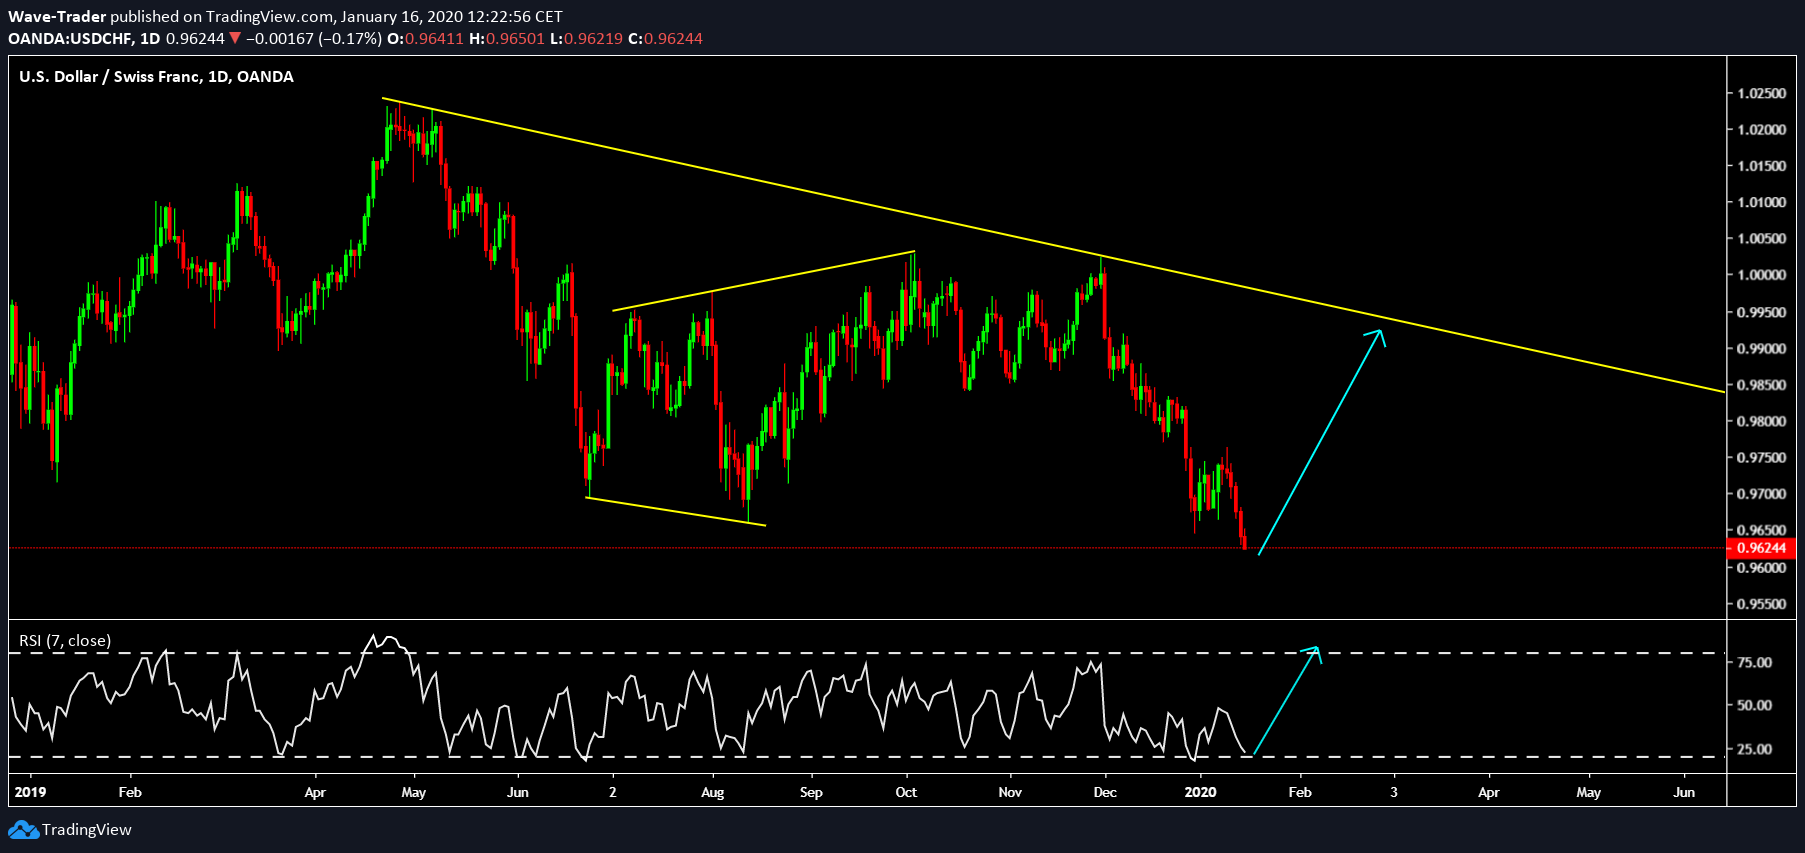Click the RSI (7, close) indicator label

tap(65, 641)
